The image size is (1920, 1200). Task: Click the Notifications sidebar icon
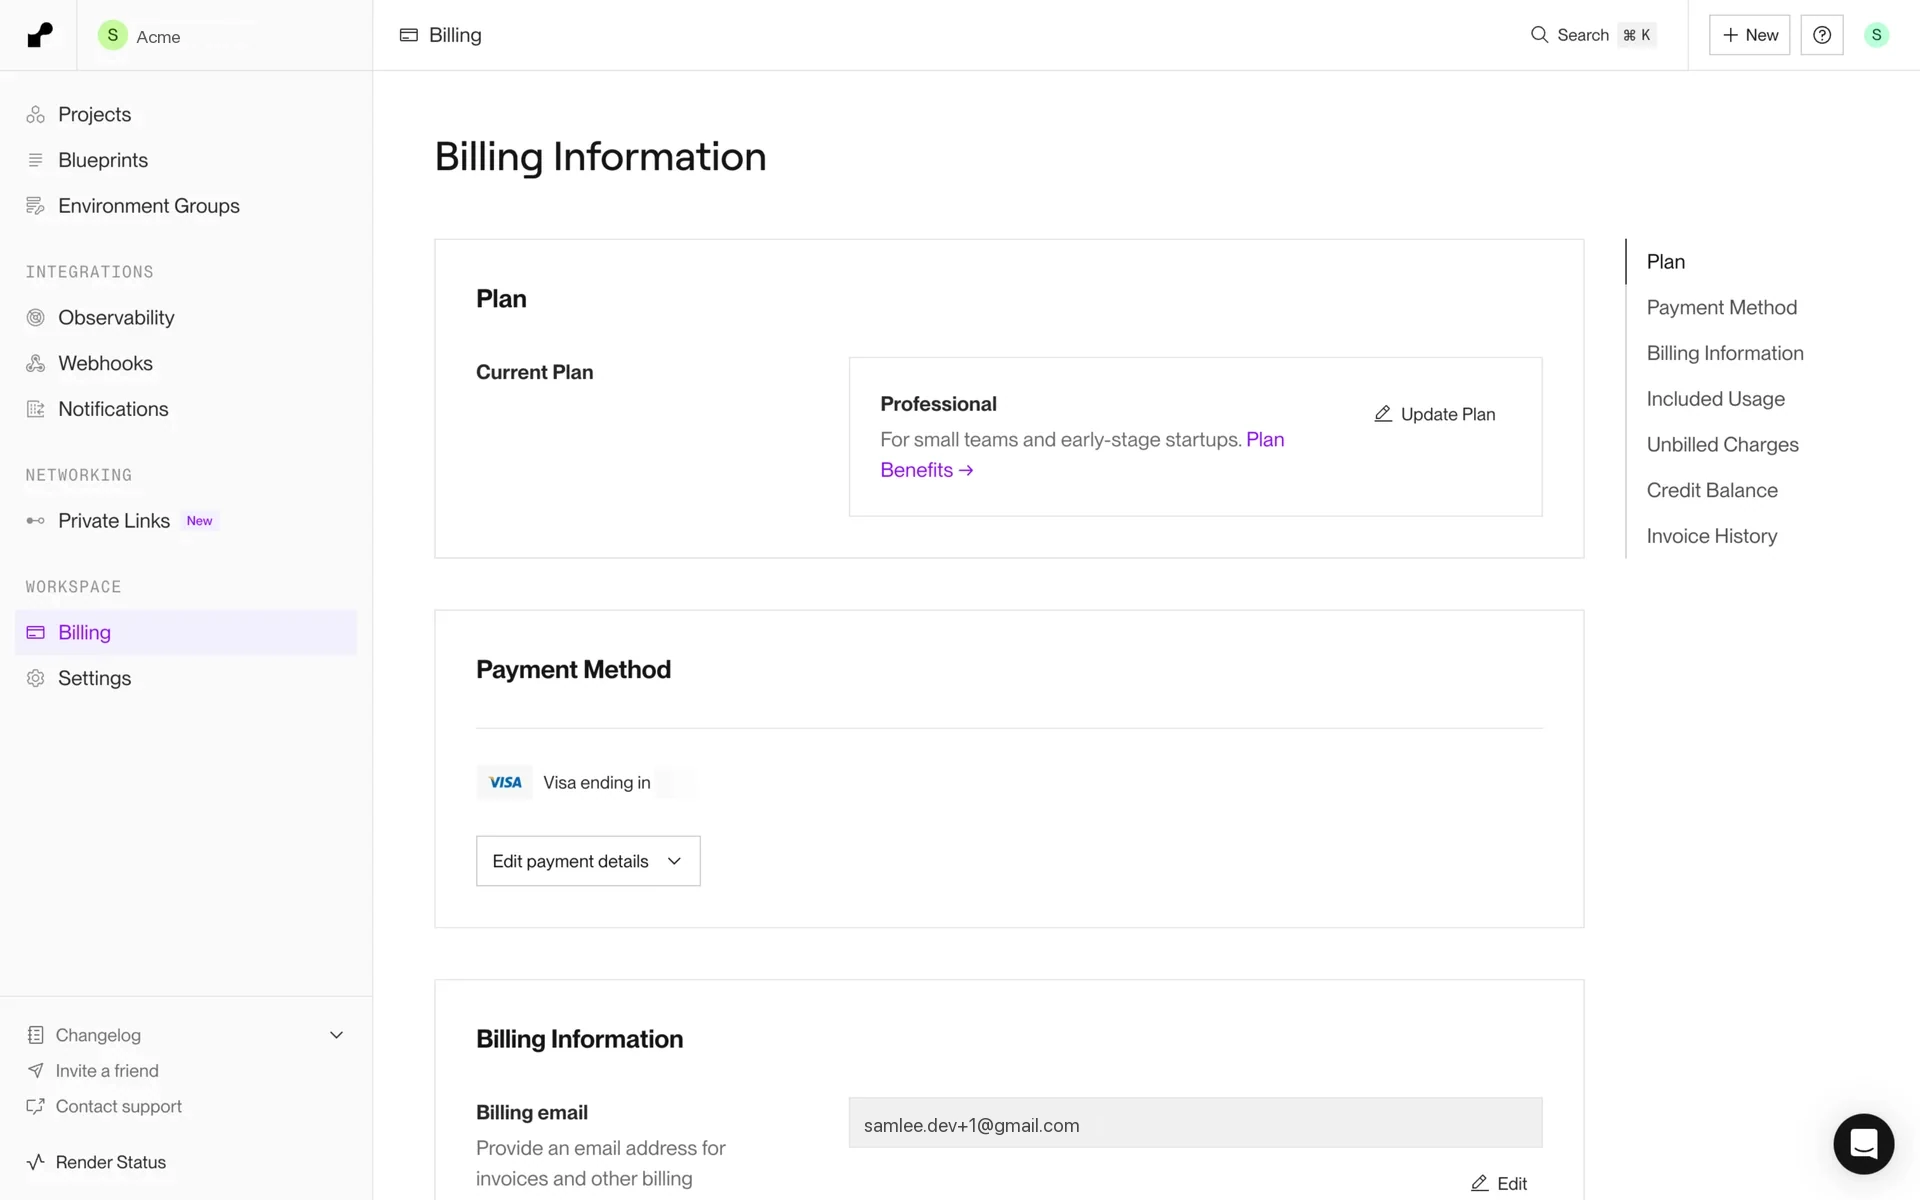pos(36,409)
